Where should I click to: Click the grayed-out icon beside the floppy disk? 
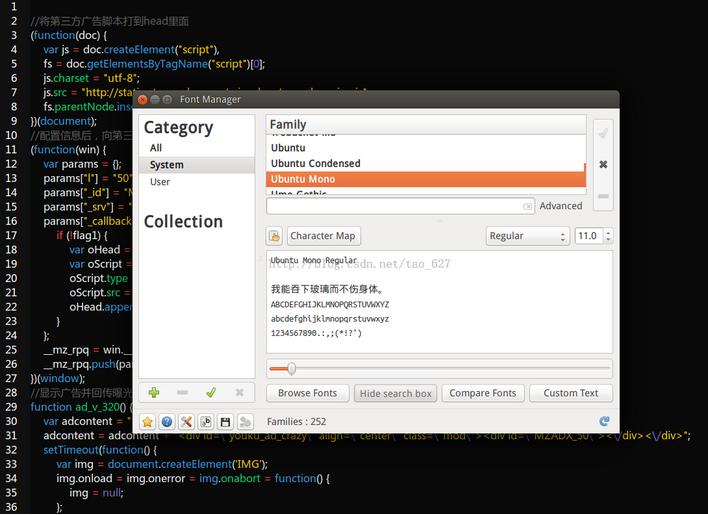click(x=245, y=422)
